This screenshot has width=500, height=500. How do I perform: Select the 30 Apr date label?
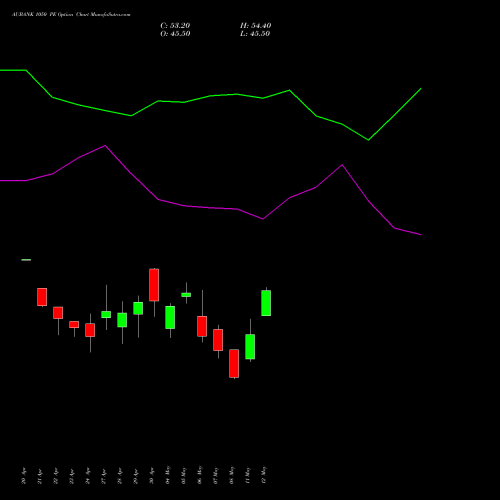point(152,476)
